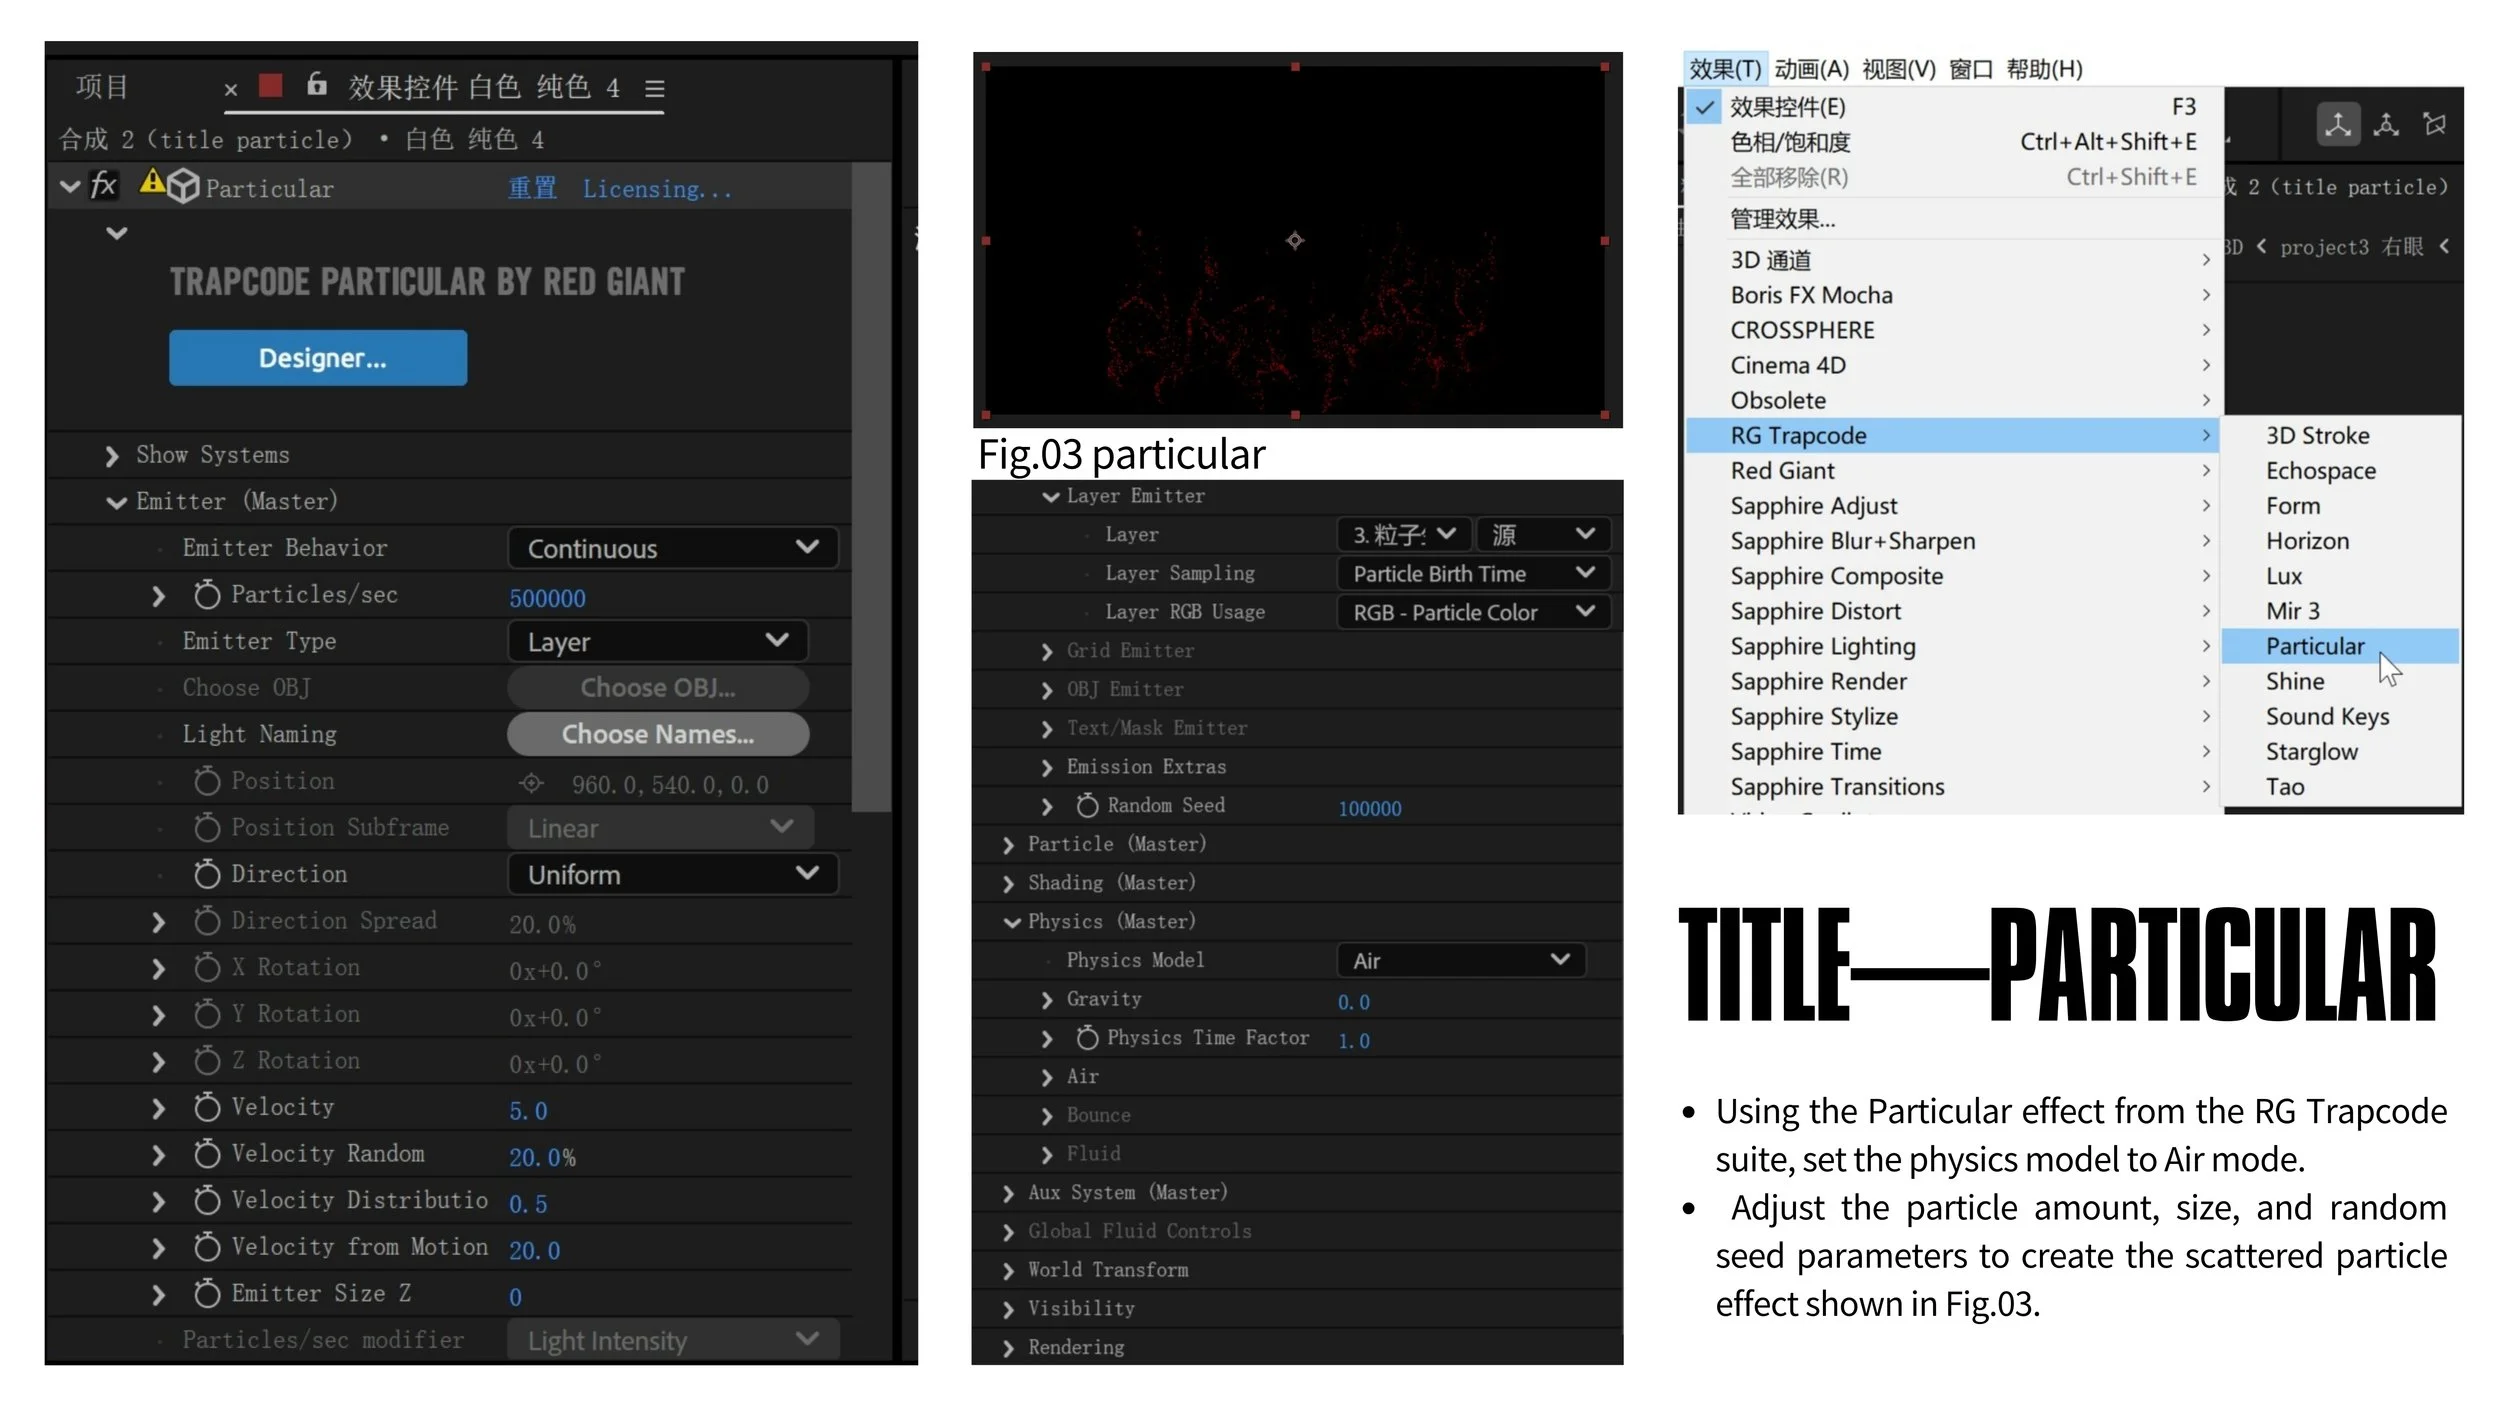This screenshot has height=1406, width=2500.
Task: Select Particular in the RG Trapcode submenu
Action: [x=2314, y=646]
